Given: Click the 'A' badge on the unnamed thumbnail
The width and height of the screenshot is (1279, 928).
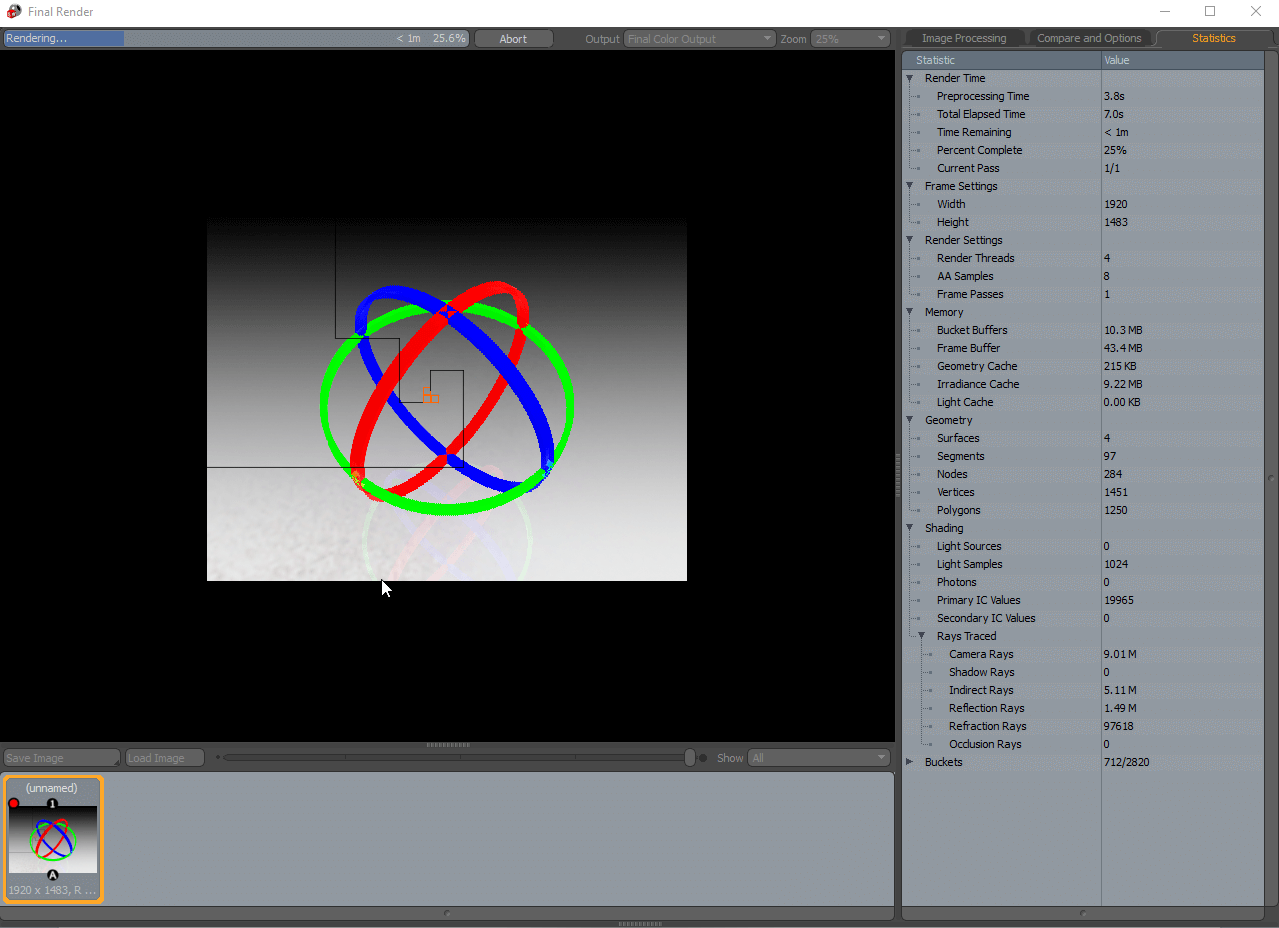Looking at the screenshot, I should point(53,875).
